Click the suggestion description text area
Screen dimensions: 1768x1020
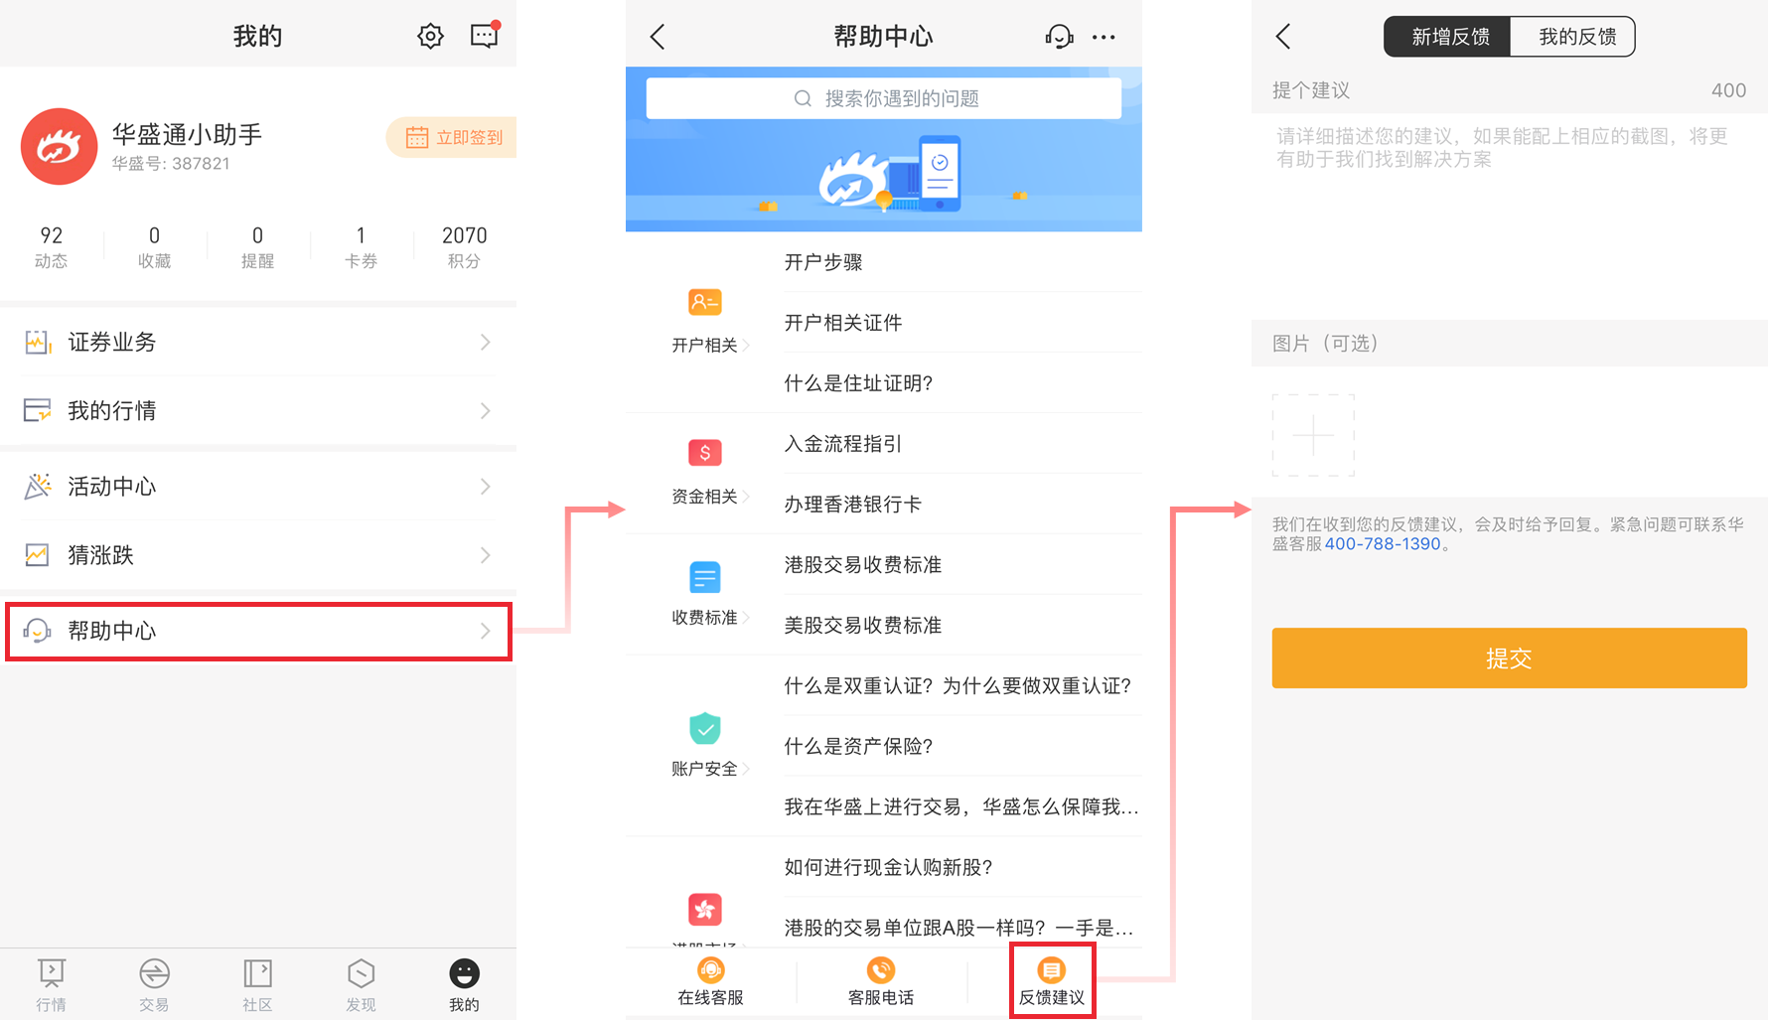(x=1509, y=216)
